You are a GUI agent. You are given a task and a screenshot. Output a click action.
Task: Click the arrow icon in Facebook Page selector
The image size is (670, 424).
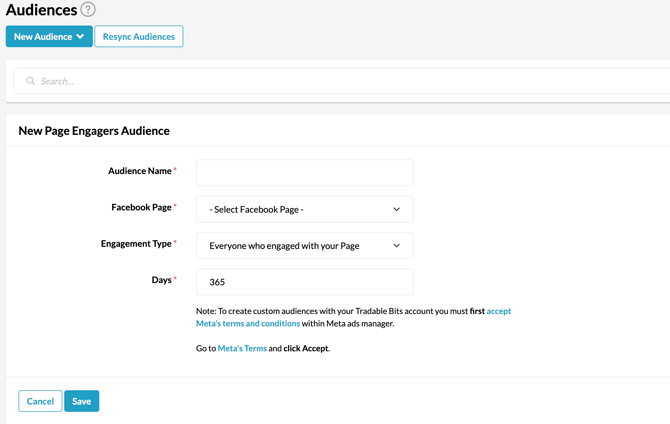[x=396, y=210]
